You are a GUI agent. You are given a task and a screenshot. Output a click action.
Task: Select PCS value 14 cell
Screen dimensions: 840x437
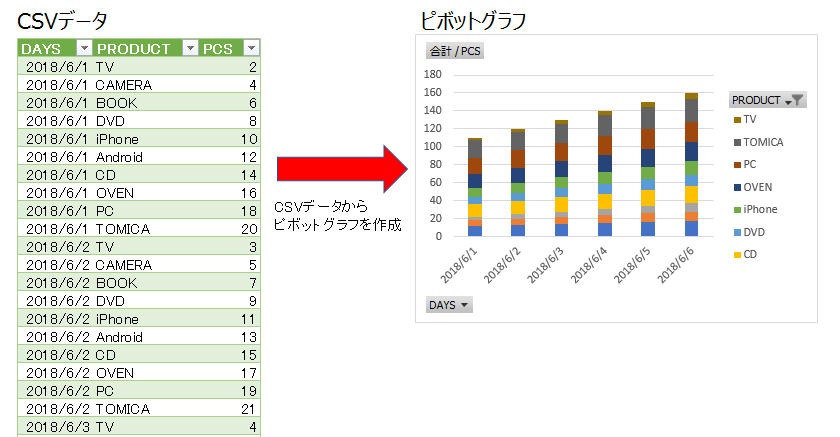click(x=230, y=175)
